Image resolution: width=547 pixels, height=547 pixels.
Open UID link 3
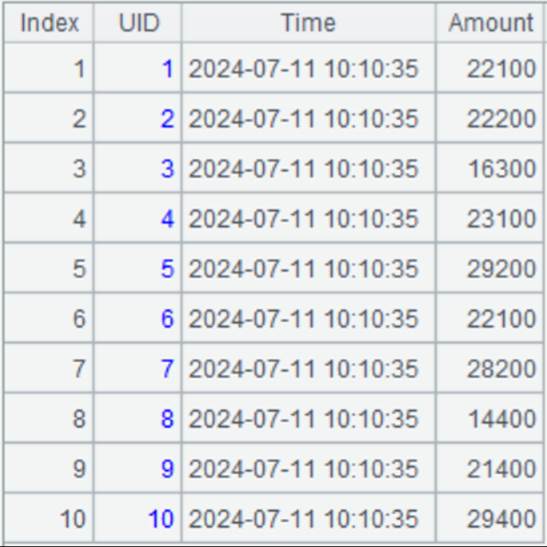click(x=167, y=169)
